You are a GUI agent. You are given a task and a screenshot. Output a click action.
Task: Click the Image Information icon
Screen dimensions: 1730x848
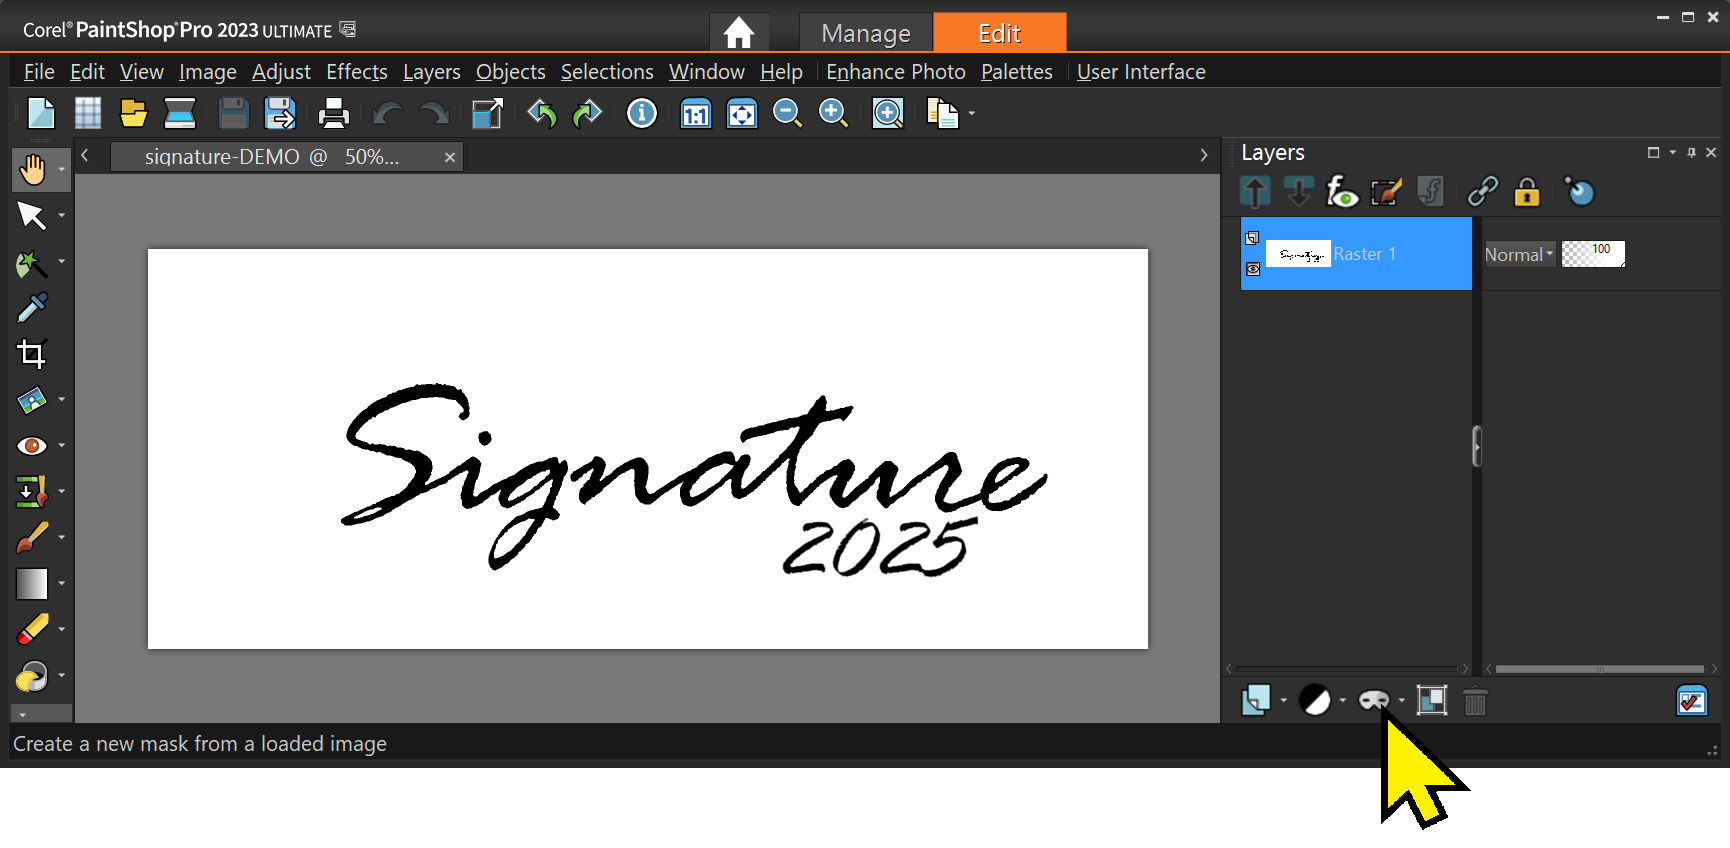pos(641,114)
